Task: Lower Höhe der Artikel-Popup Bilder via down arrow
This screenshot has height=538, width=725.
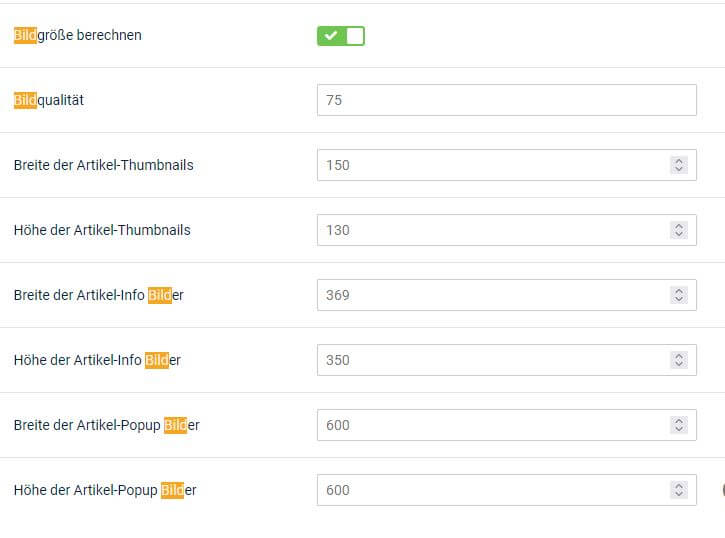Action: 679,495
